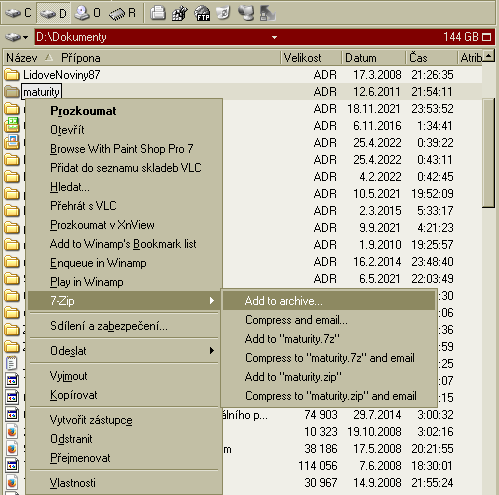Viewport: 499px width, 495px height.
Task: Click the scrollbar up arrow
Action: tap(489, 56)
